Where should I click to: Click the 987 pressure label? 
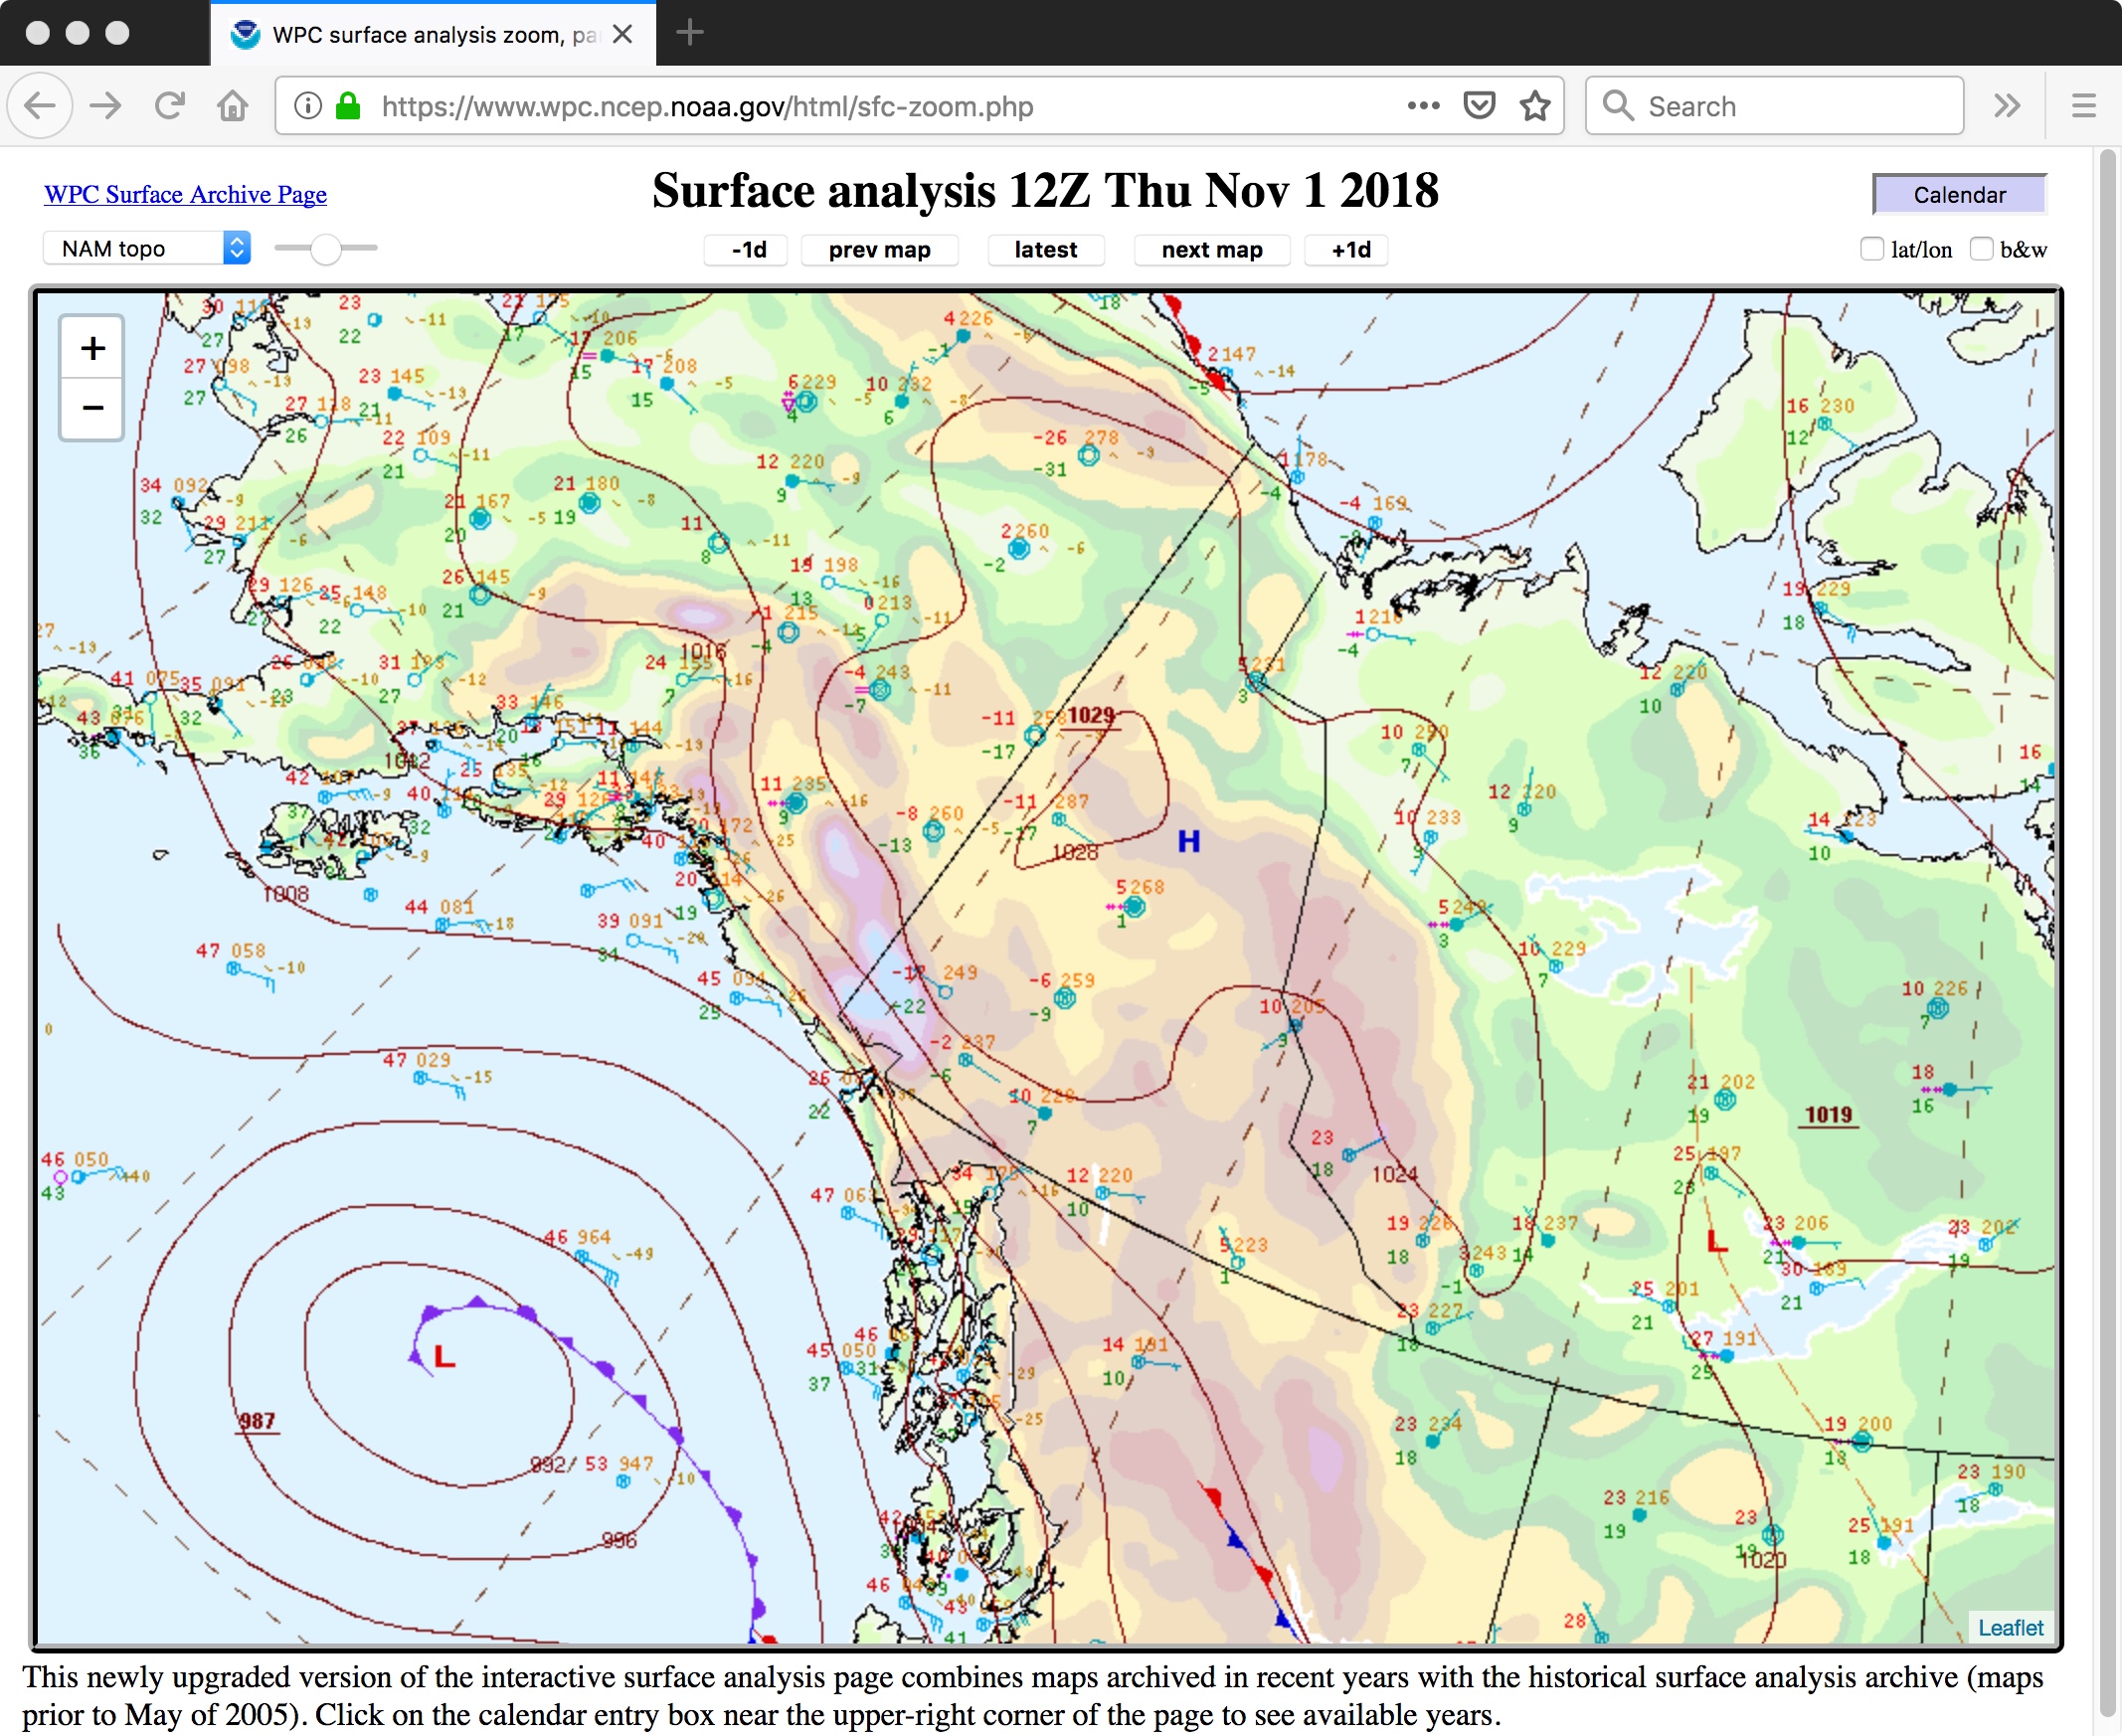coord(257,1421)
